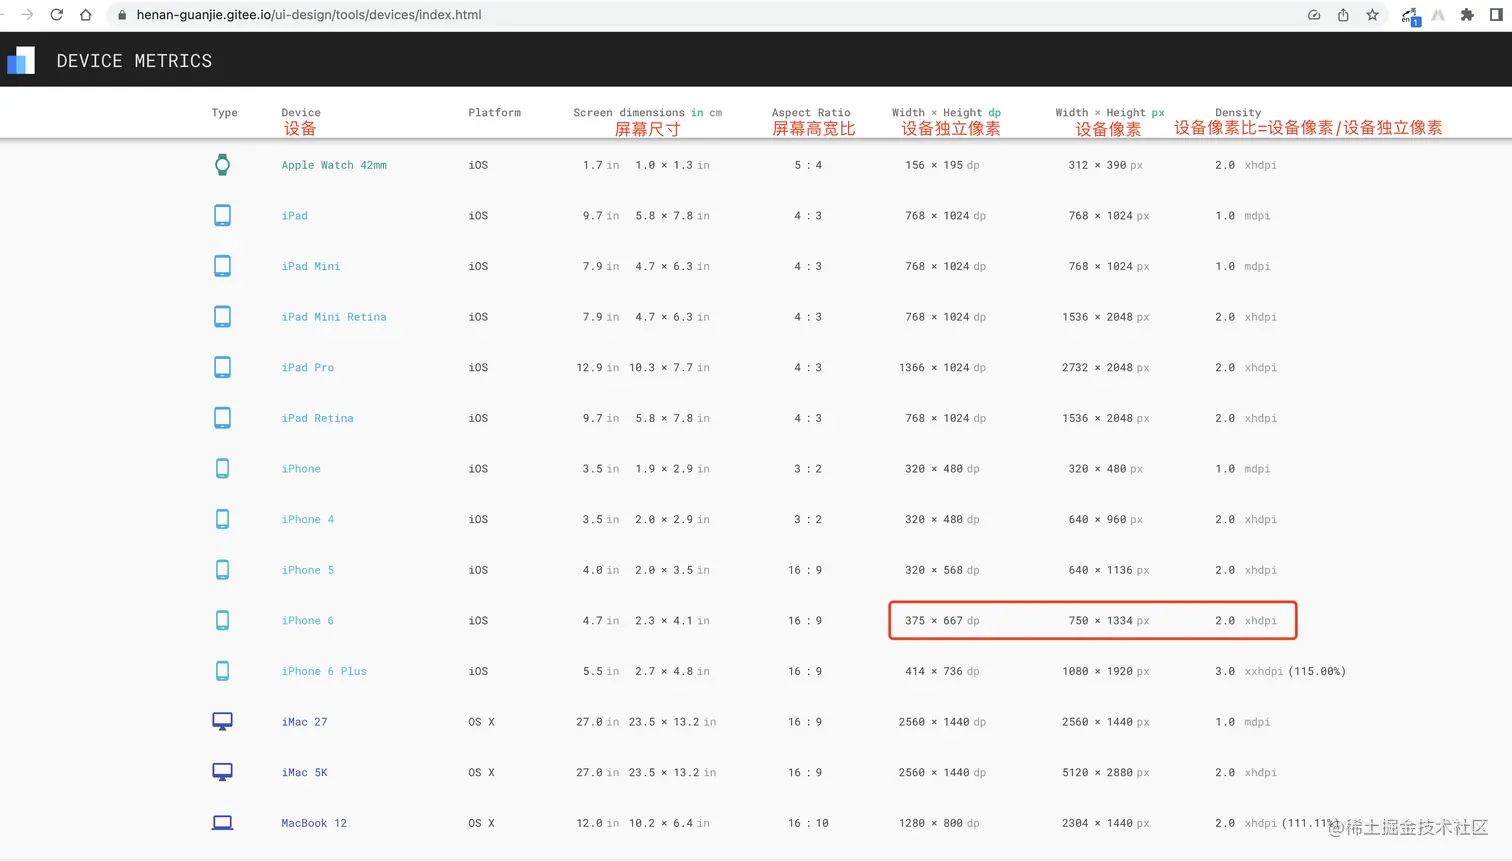This screenshot has height=861, width=1512.
Task: Open the iPad device link
Action: [x=295, y=216]
